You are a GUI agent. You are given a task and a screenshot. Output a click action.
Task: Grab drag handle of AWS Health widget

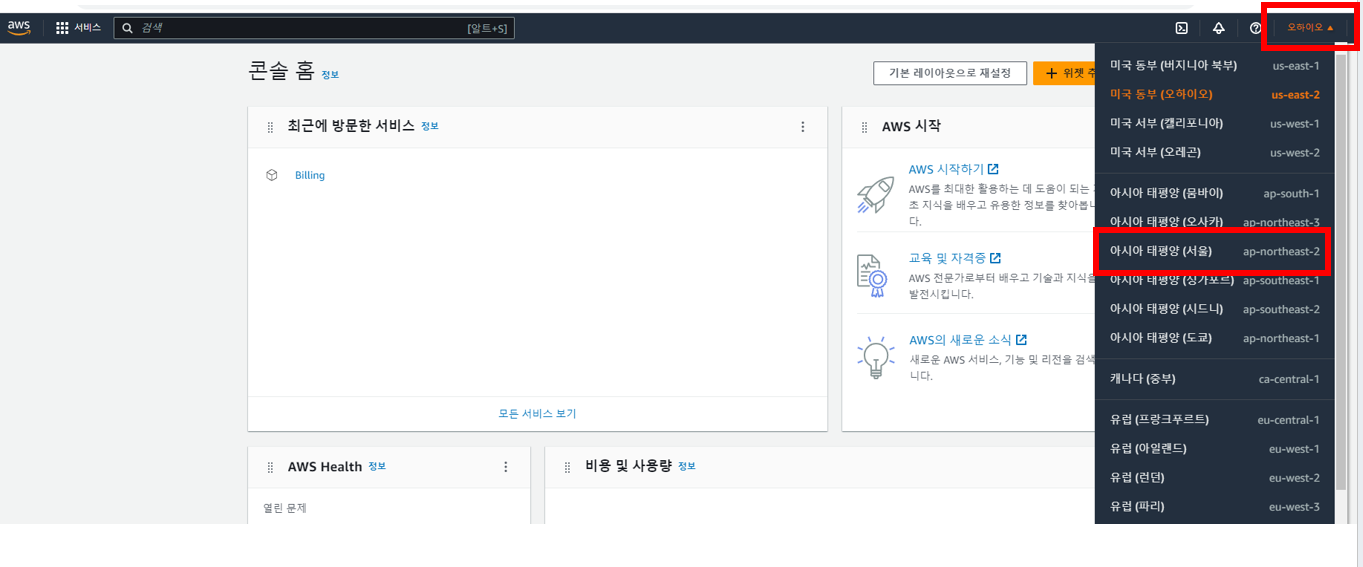(x=270, y=467)
